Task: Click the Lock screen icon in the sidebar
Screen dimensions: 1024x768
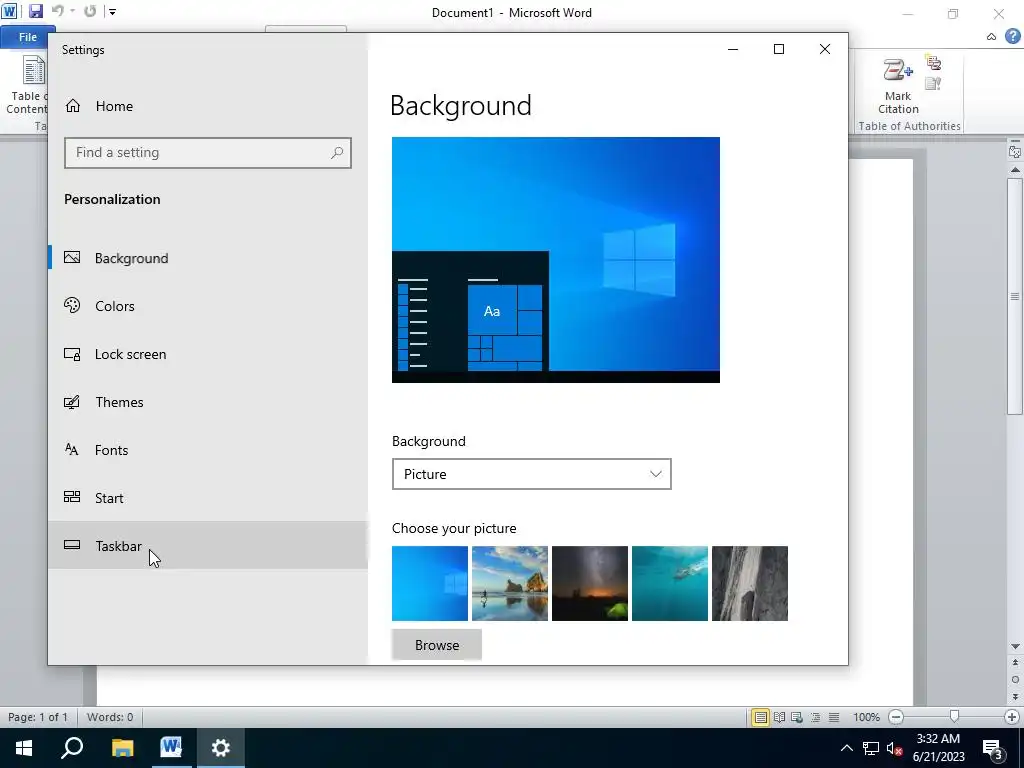Action: (72, 354)
